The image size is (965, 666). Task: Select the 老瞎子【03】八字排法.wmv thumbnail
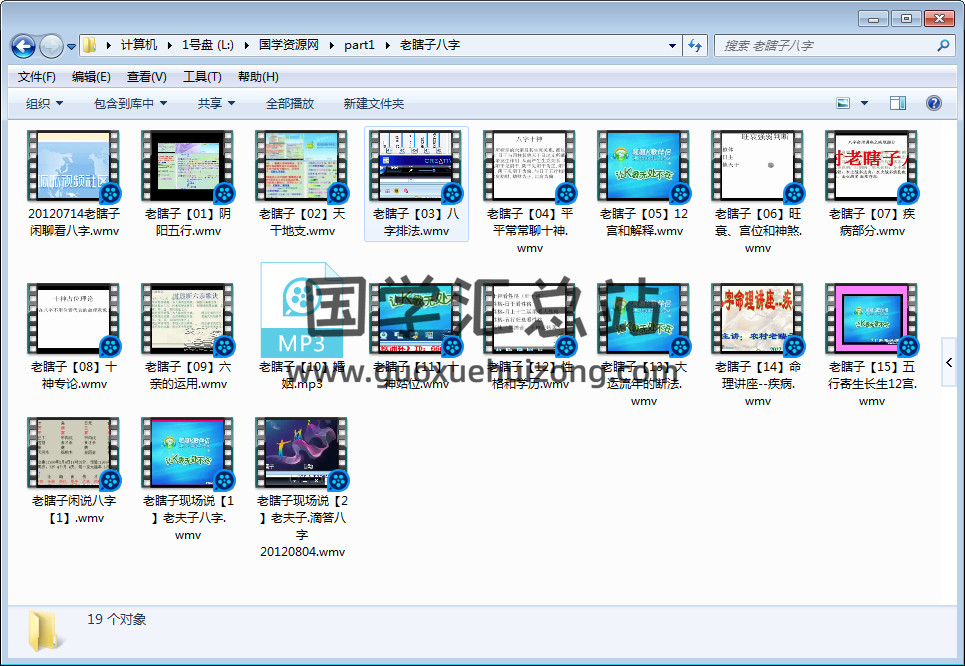pos(416,166)
